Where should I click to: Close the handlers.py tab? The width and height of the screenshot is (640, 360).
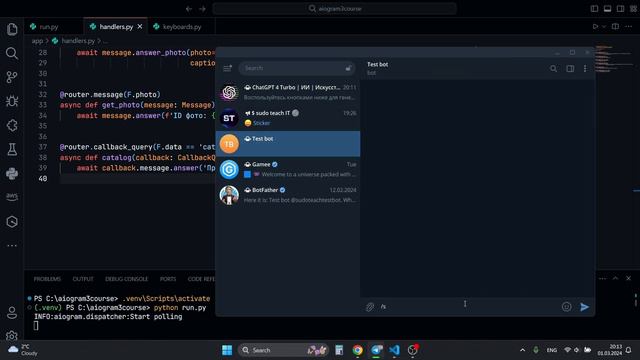(x=140, y=27)
